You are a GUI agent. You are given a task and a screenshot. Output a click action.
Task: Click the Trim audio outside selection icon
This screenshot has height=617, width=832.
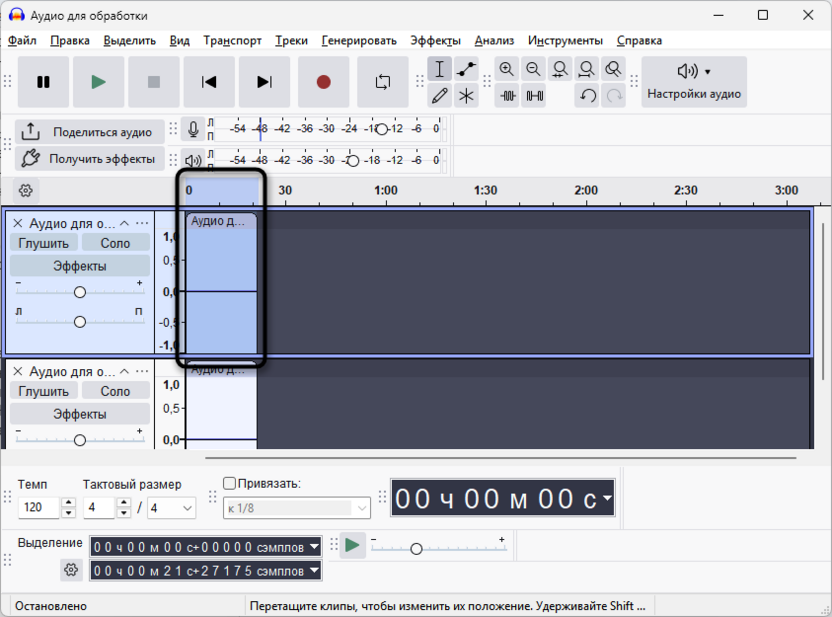coord(508,96)
